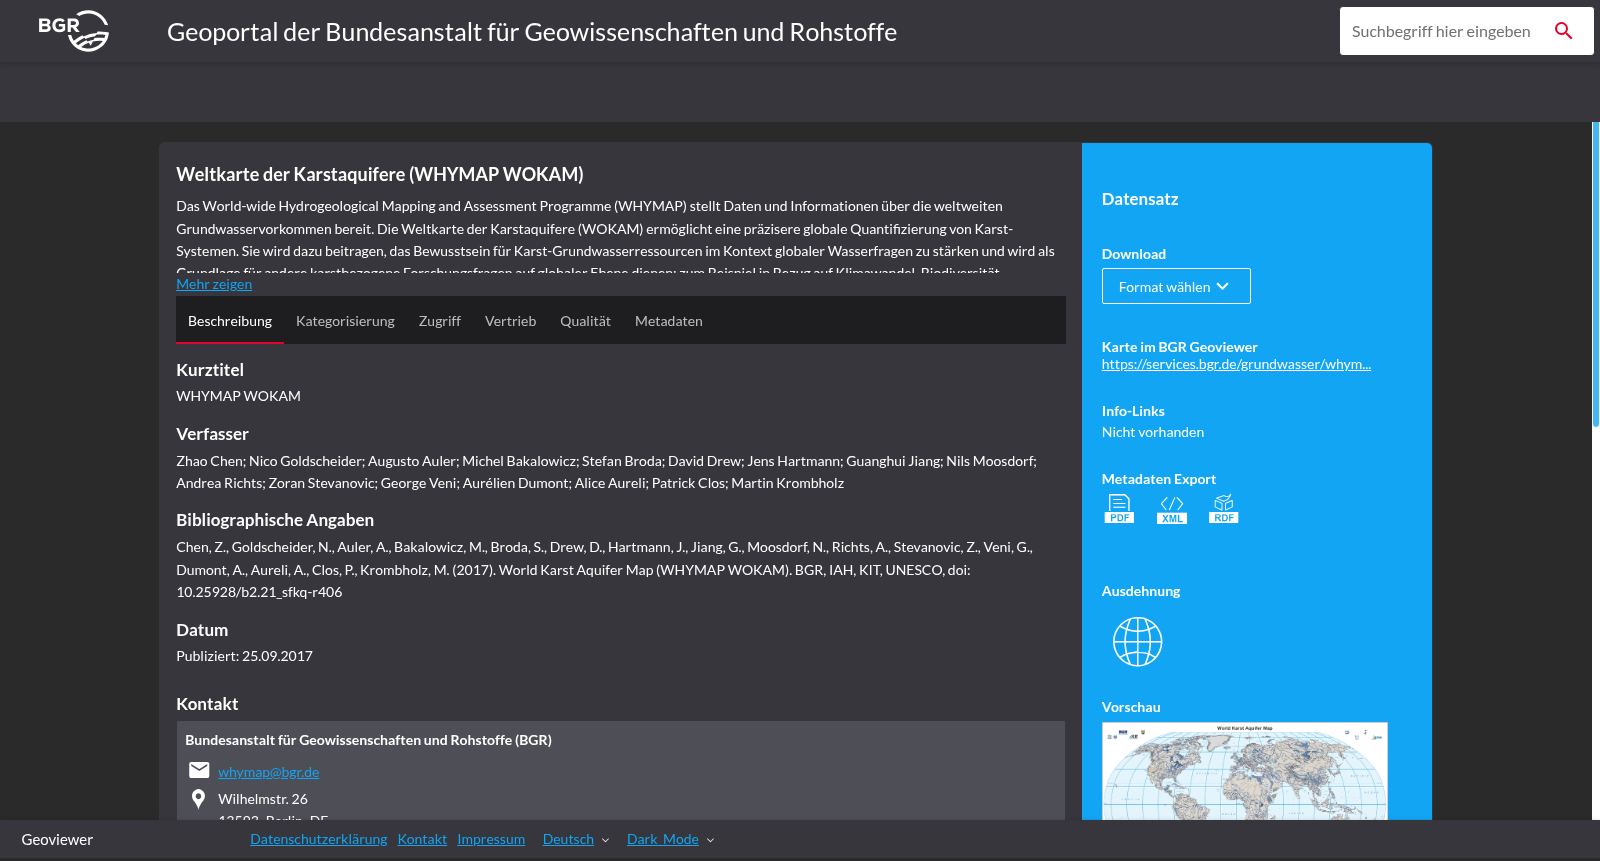The image size is (1600, 861).
Task: Click the Weltkarte der Karstaquifere heading
Action: coord(380,174)
